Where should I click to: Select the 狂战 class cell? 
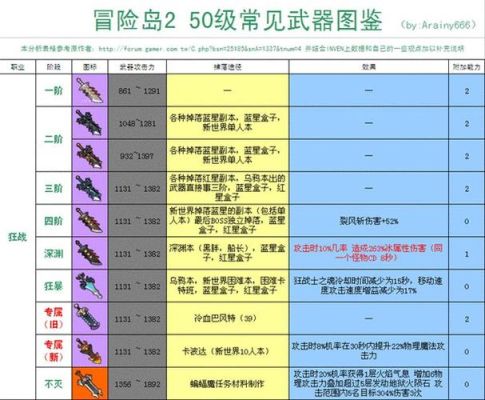click(x=17, y=237)
